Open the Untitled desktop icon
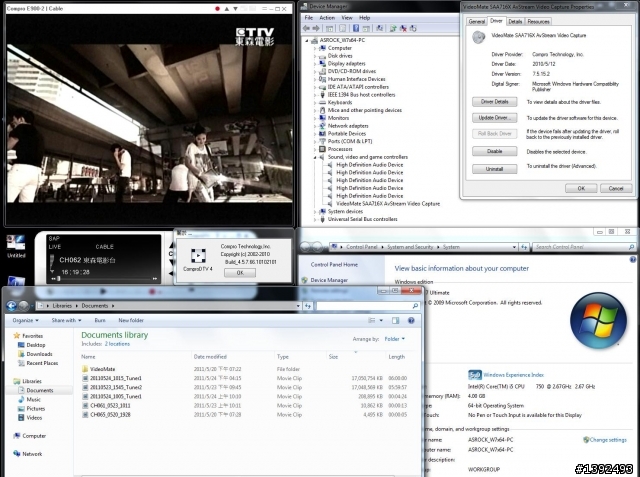 click(x=16, y=246)
